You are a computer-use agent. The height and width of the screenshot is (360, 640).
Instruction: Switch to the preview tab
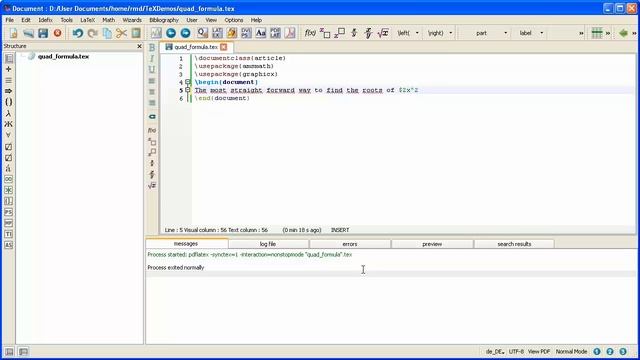pyautogui.click(x=432, y=244)
